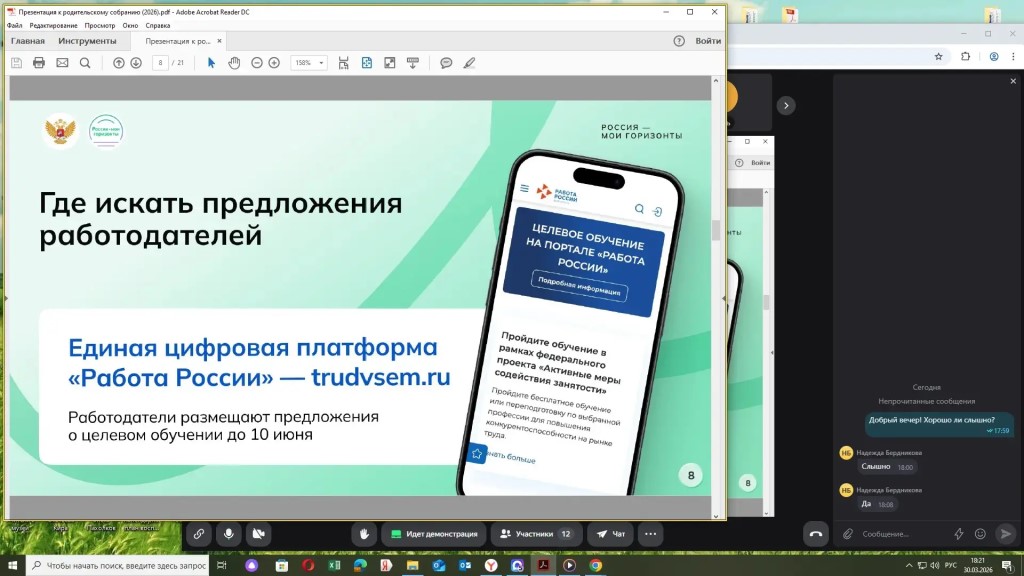
Task: Toggle the Чат panel
Action: point(611,534)
